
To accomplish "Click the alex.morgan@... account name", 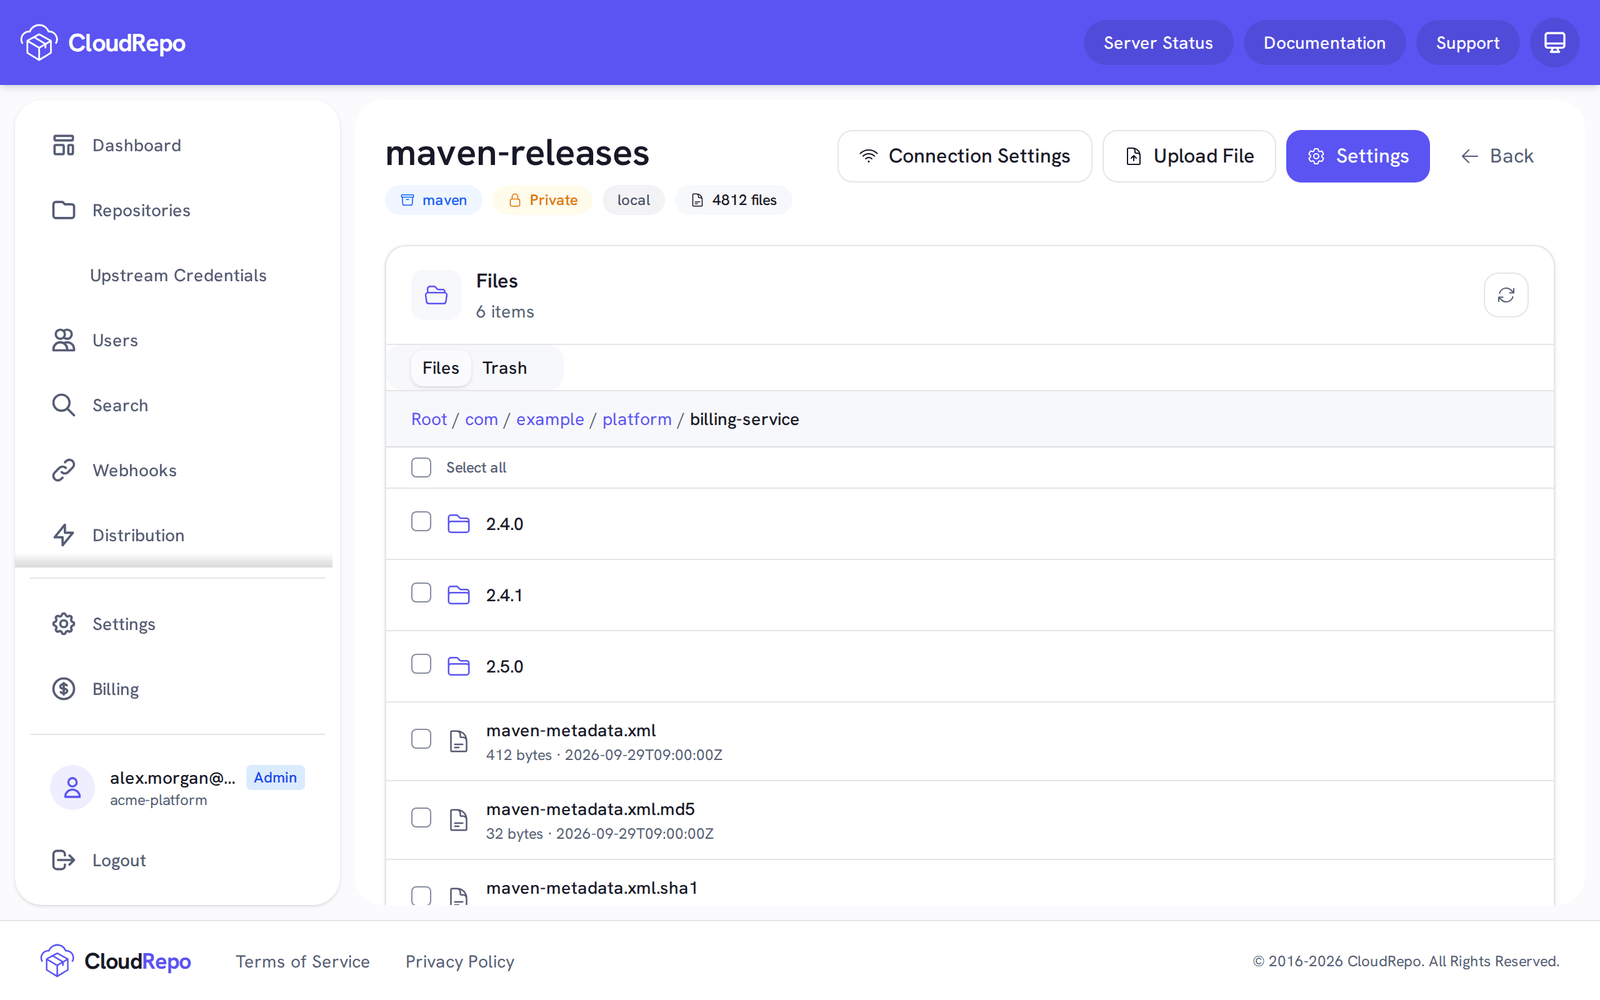I will coord(173,778).
